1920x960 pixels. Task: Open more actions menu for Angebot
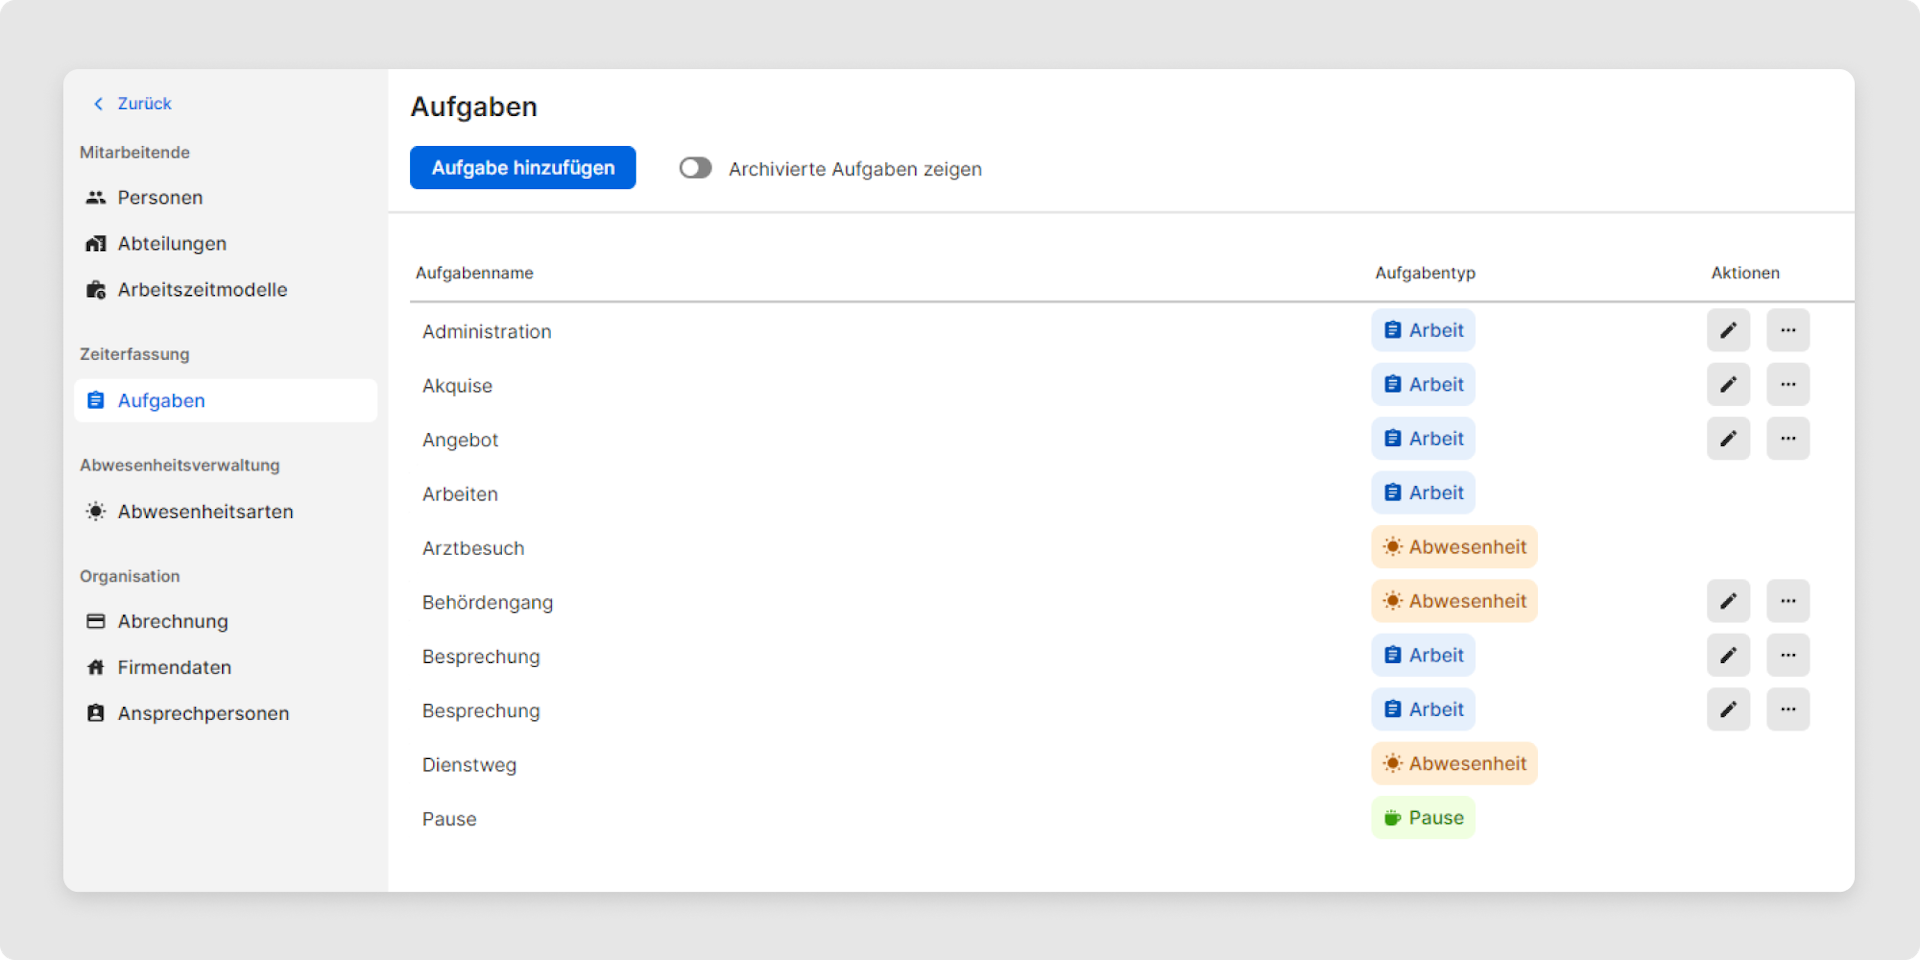click(1788, 438)
